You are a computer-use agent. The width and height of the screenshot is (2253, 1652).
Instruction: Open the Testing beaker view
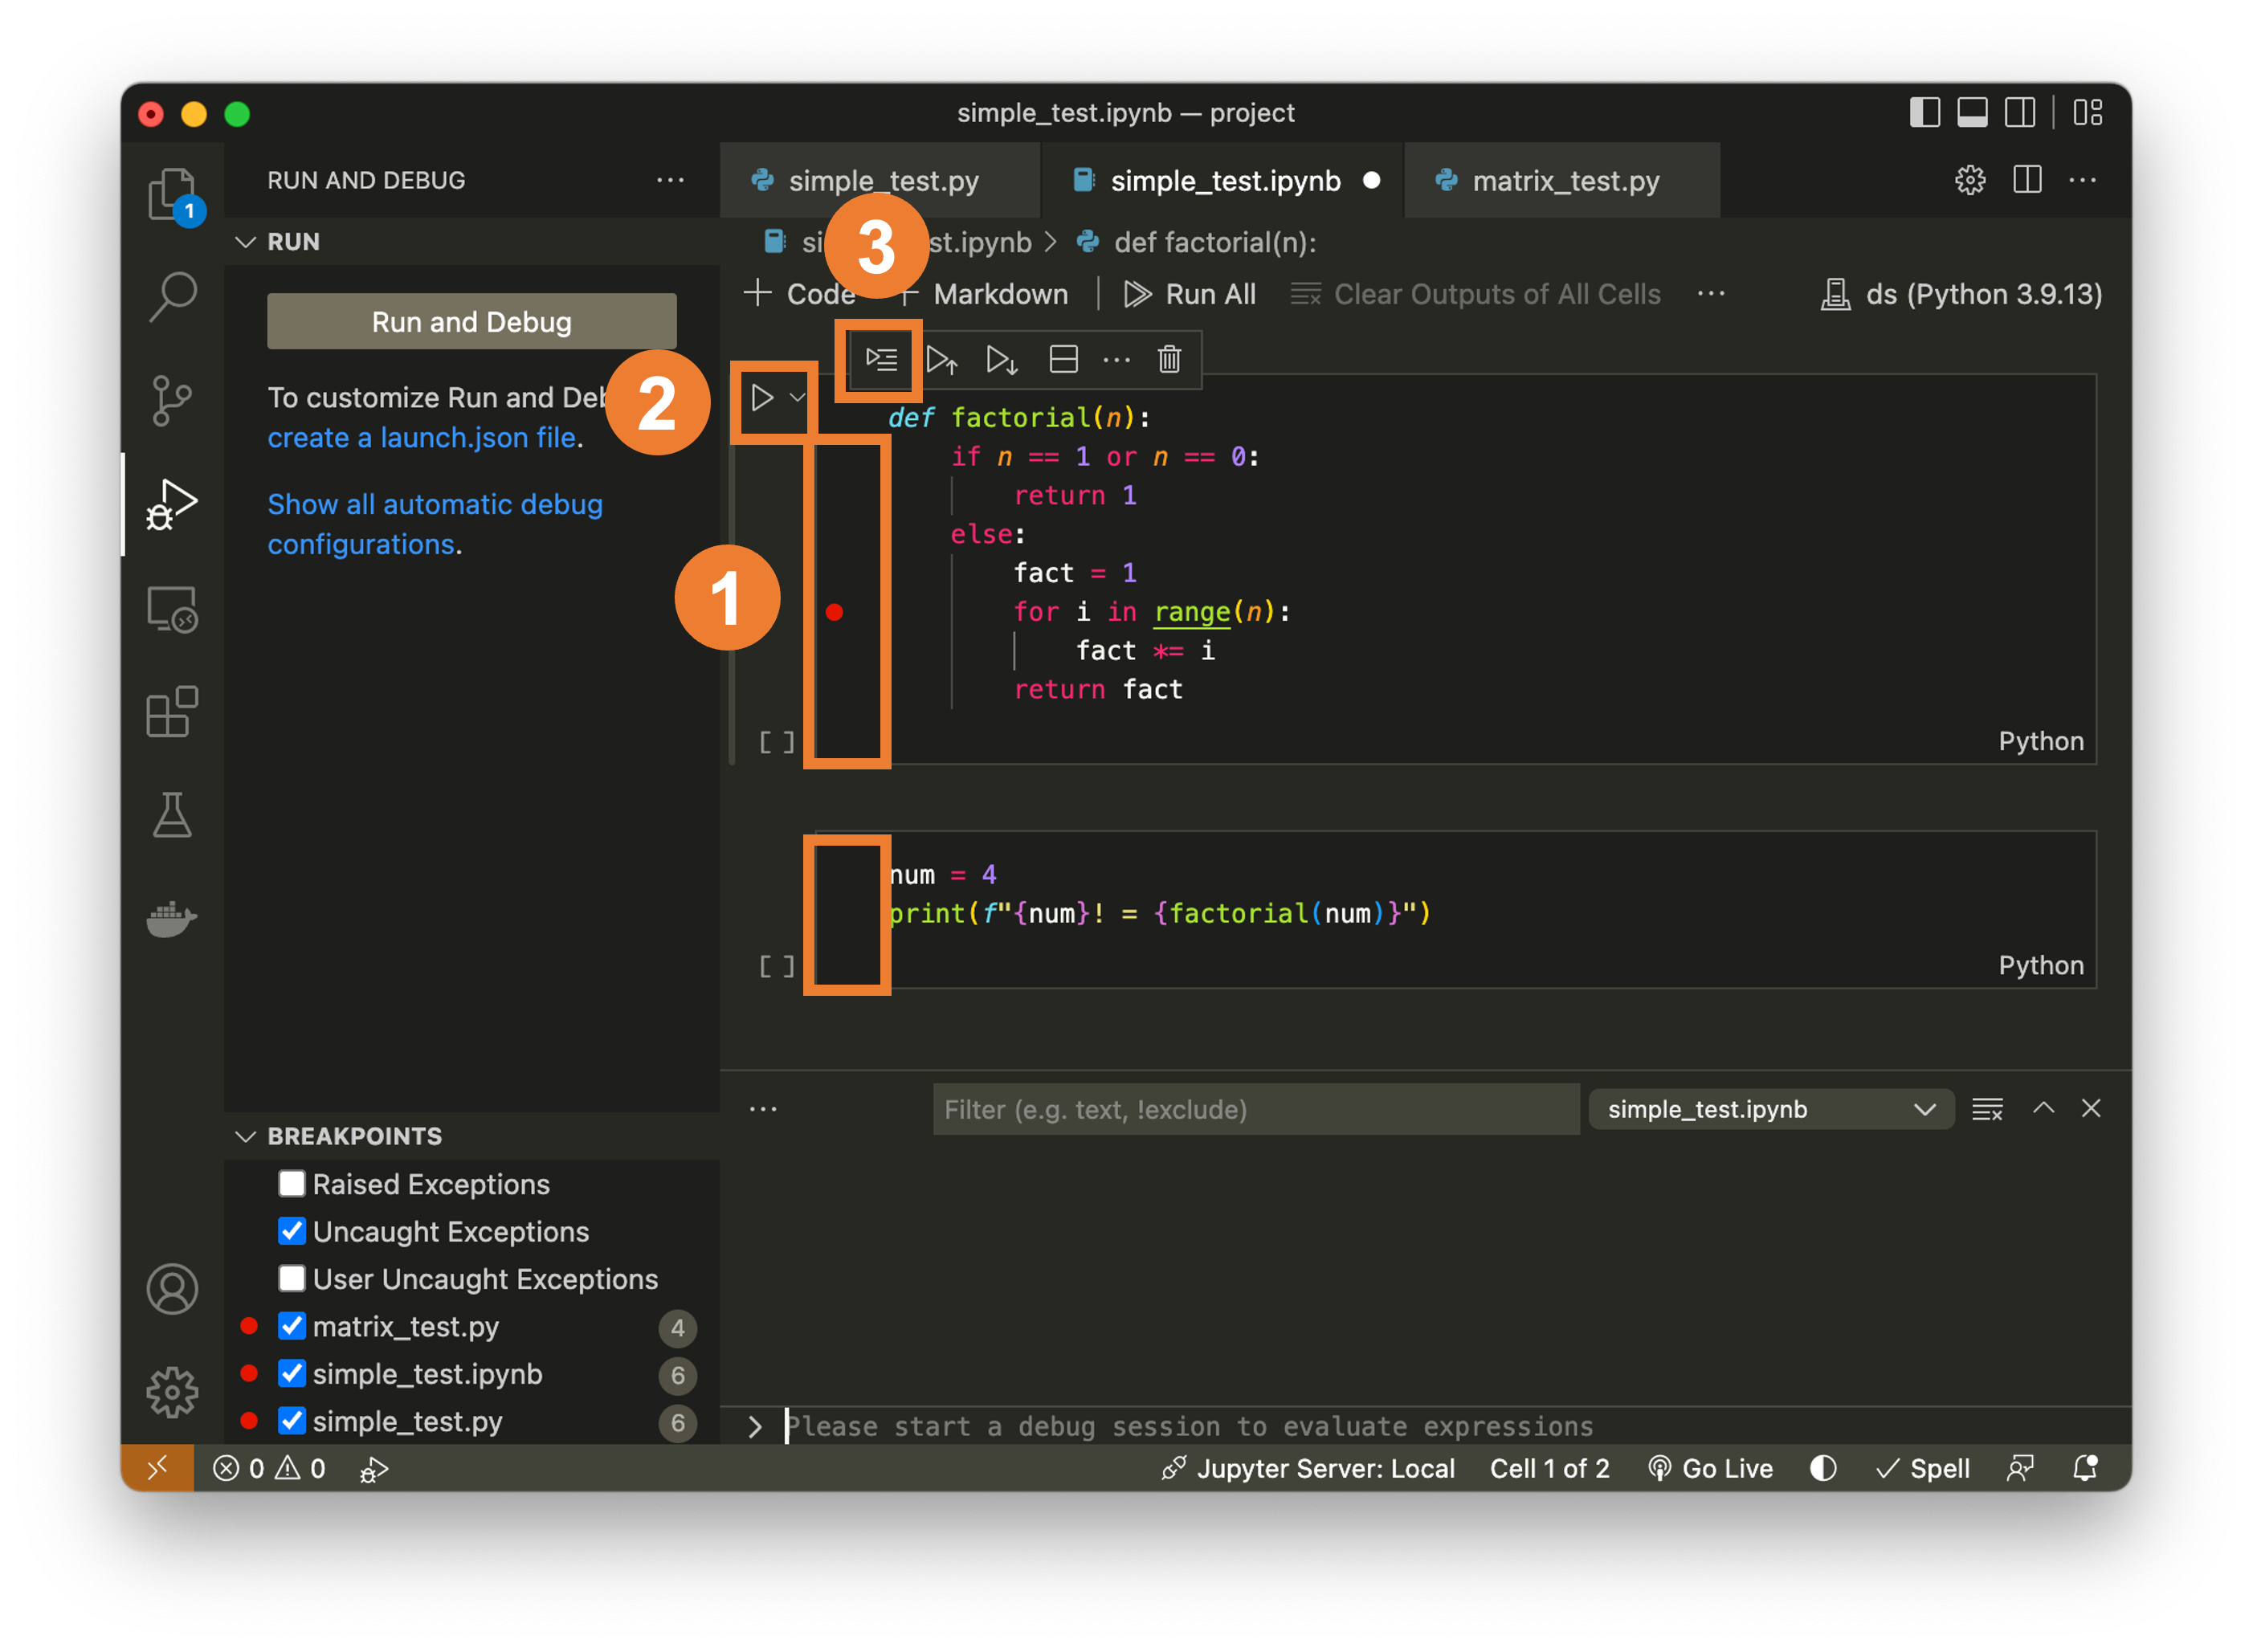[x=172, y=815]
